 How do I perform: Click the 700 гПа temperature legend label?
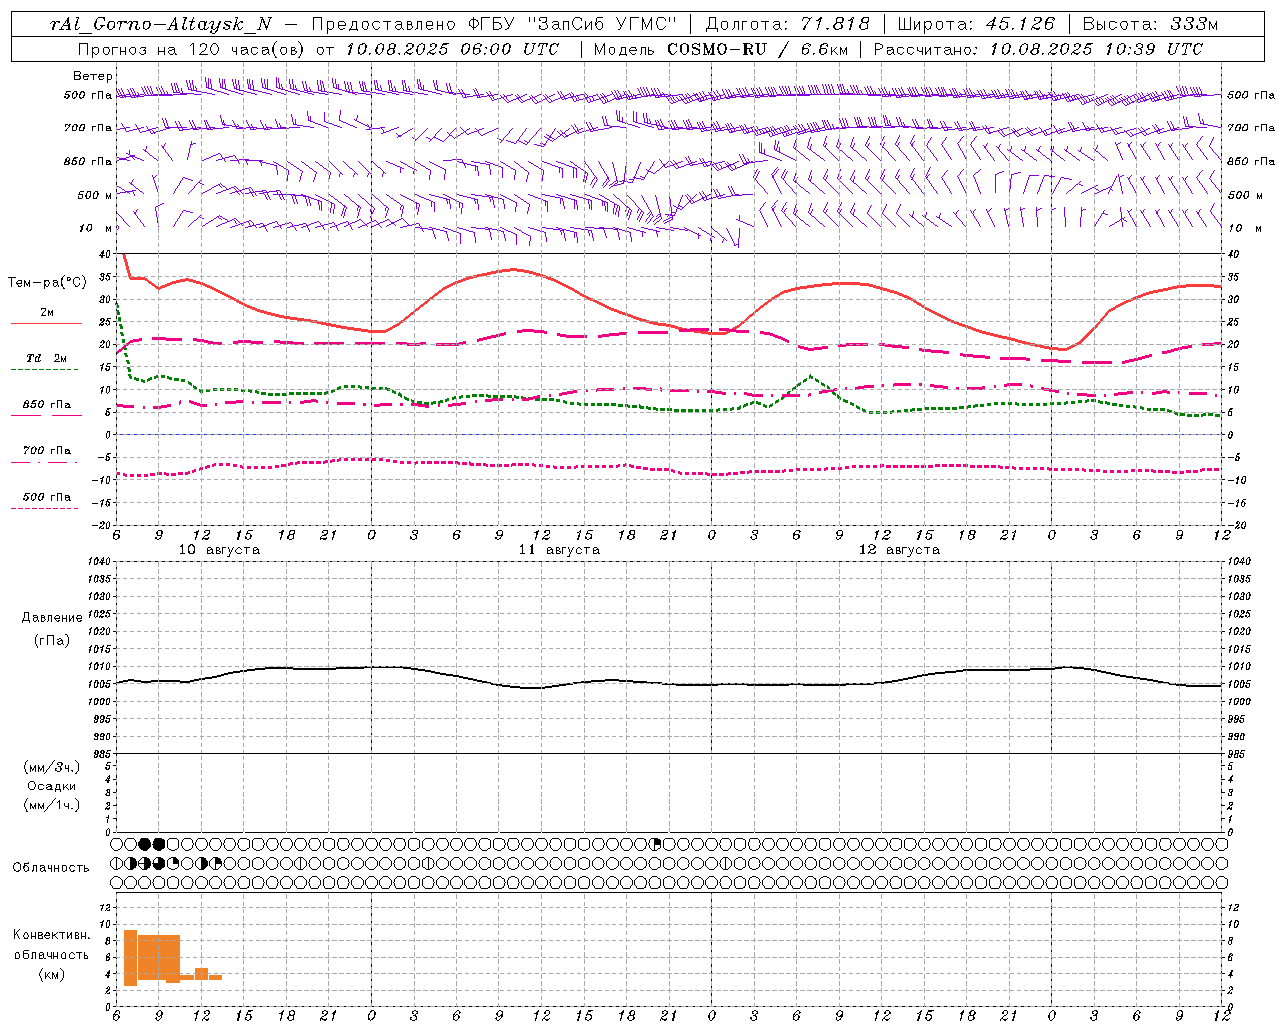click(x=46, y=451)
